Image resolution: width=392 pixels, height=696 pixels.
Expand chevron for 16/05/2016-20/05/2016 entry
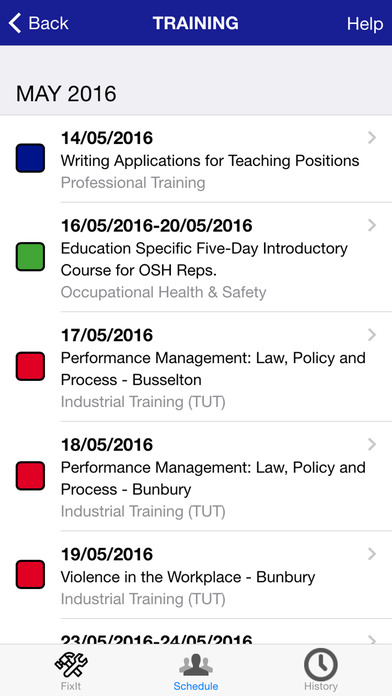[x=372, y=225]
